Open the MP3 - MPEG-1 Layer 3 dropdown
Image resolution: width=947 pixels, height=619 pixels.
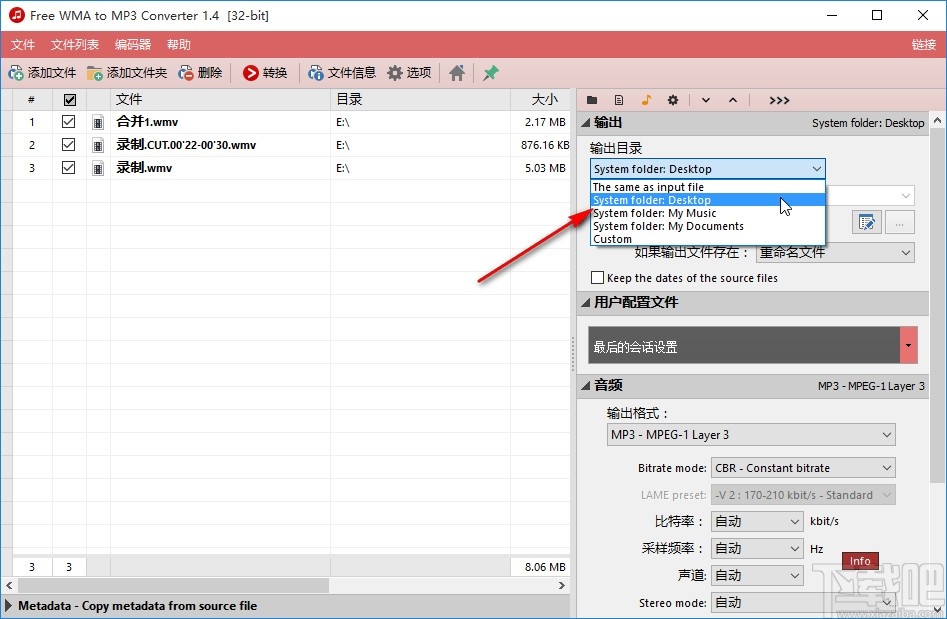[x=751, y=434]
